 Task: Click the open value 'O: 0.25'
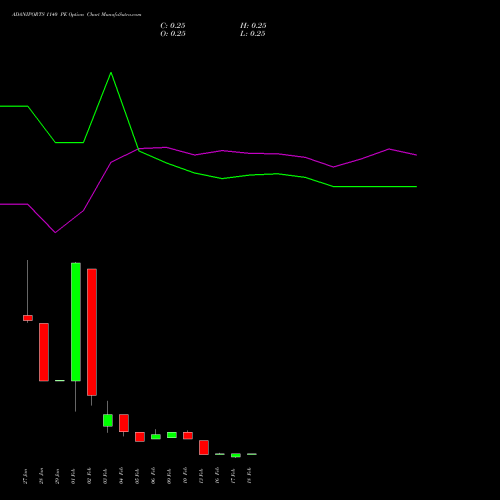(173, 34)
